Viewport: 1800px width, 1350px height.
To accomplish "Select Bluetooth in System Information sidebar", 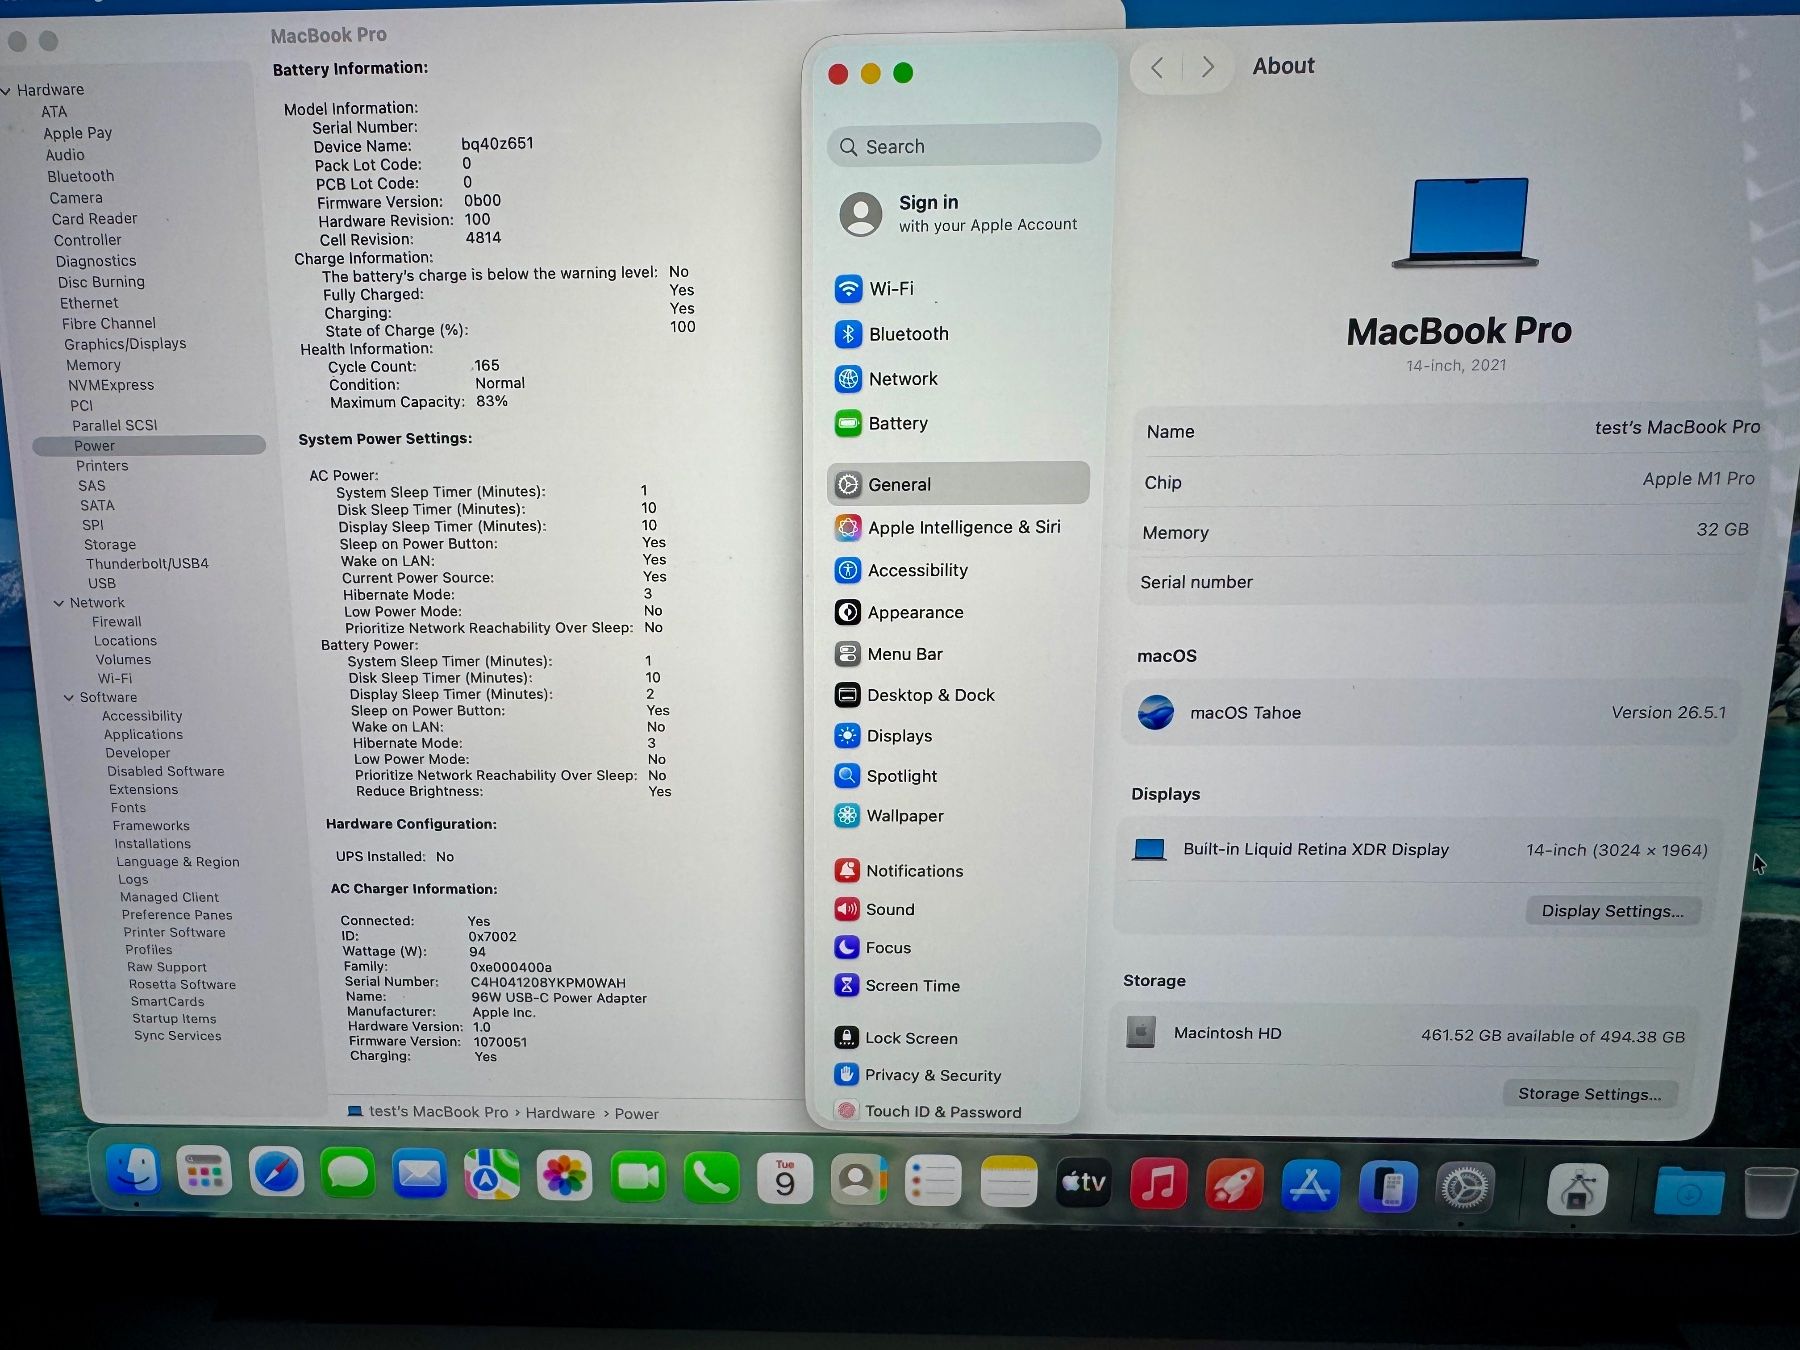I will 81,176.
